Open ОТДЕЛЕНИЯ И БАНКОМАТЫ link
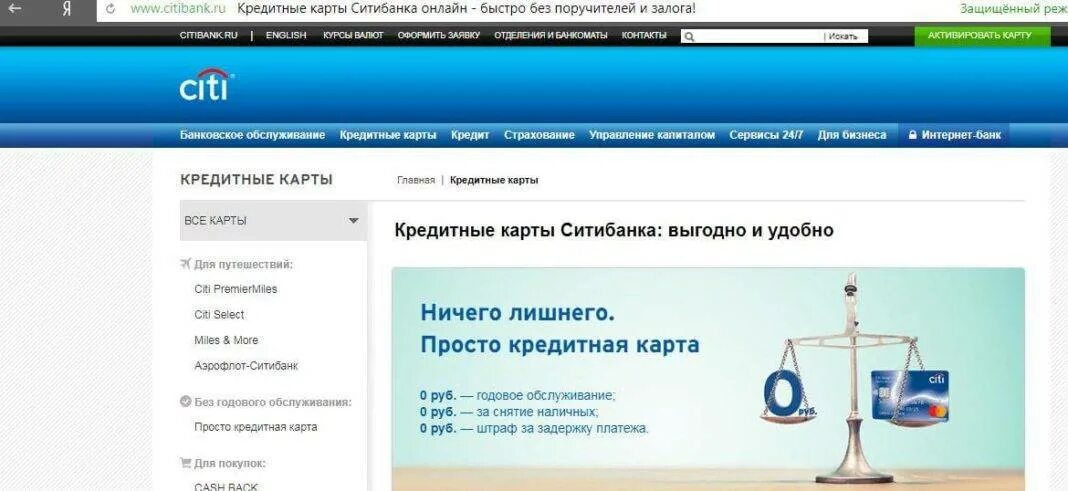The width and height of the screenshot is (1068, 491). pos(551,35)
